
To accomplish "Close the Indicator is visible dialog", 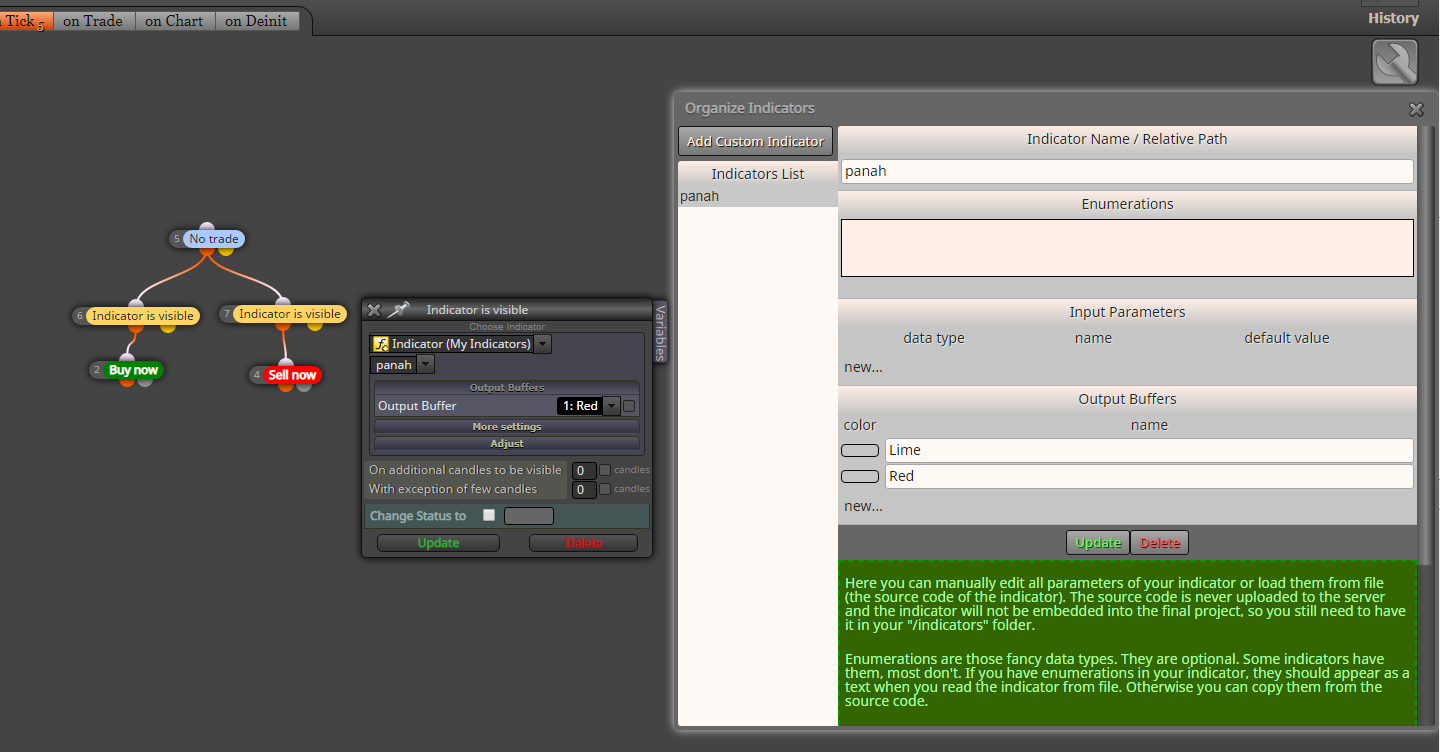I will point(374,310).
